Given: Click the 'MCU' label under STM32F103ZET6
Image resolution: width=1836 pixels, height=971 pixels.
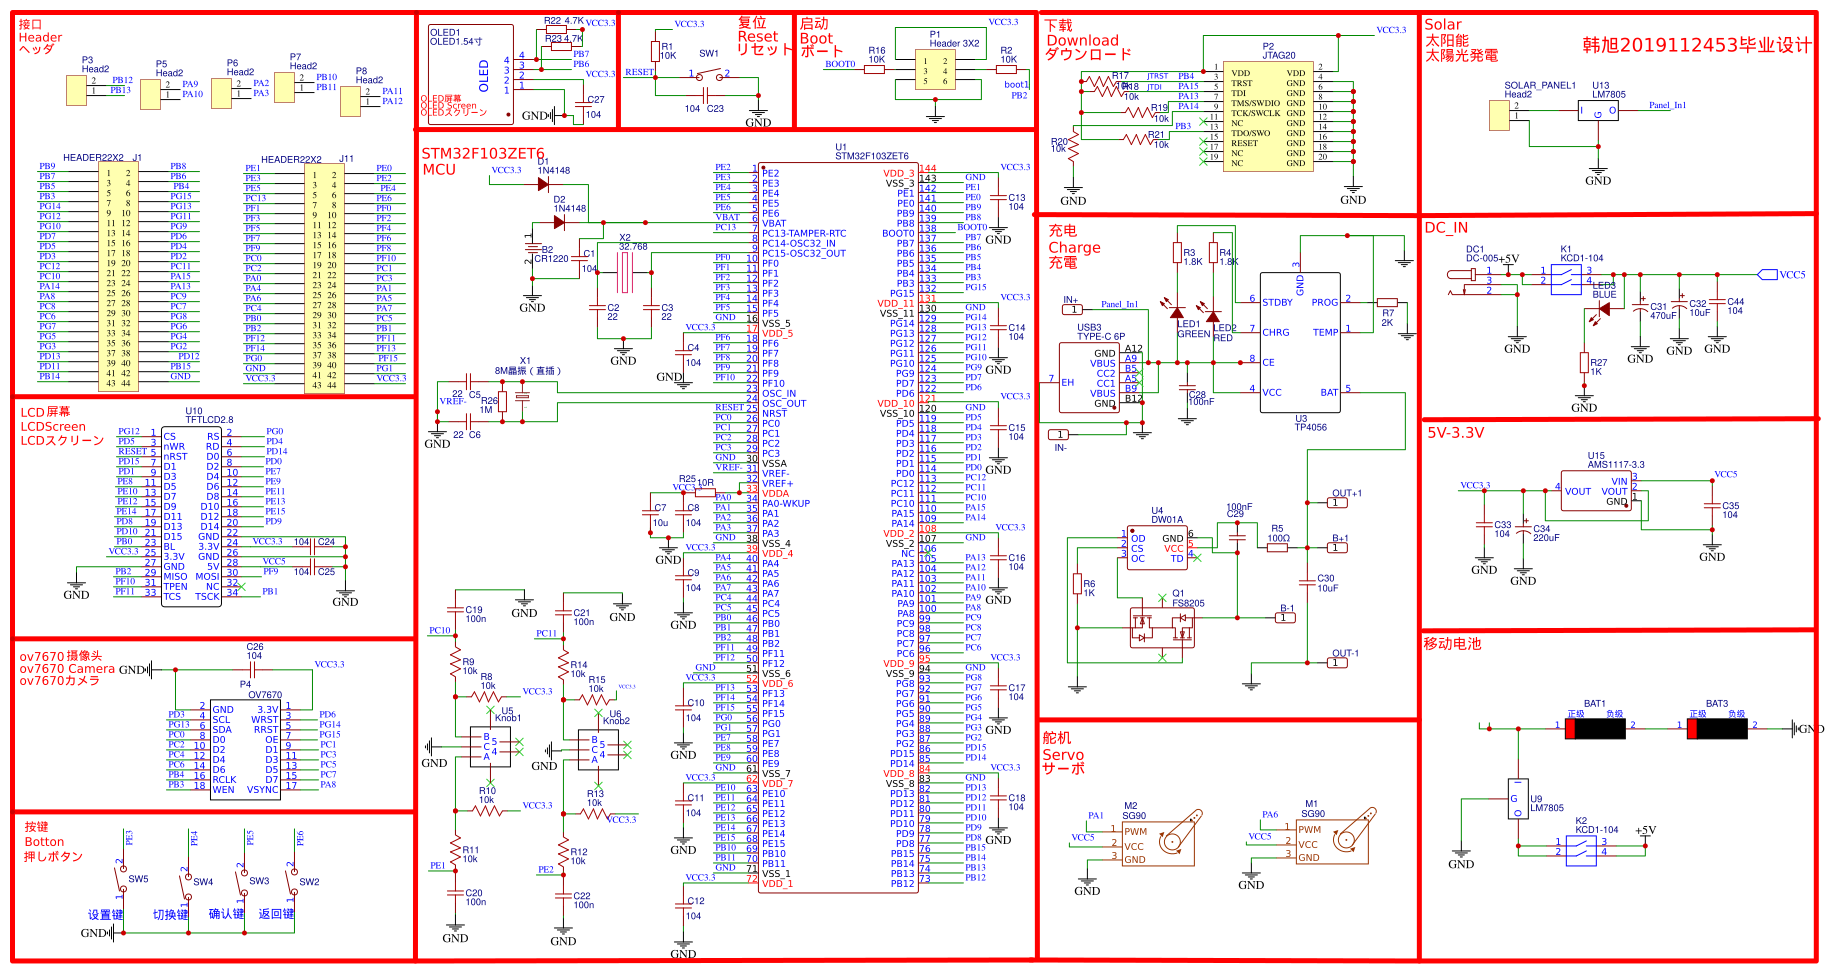Looking at the screenshot, I should click(x=438, y=169).
